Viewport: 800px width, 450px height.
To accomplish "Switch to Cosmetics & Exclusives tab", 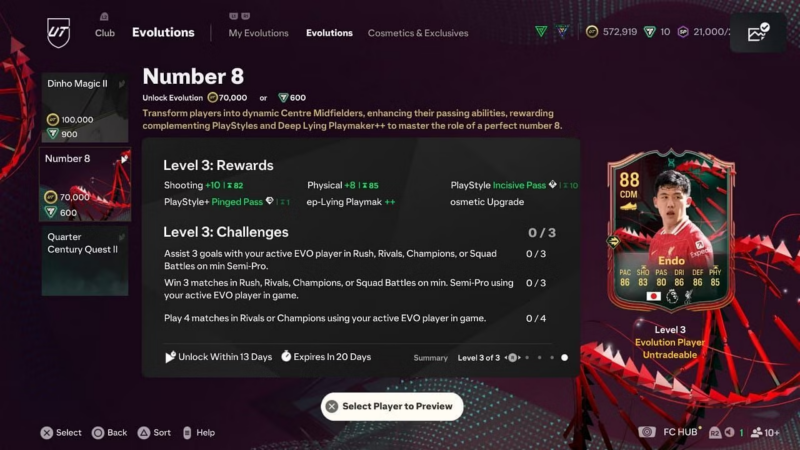I will point(418,33).
